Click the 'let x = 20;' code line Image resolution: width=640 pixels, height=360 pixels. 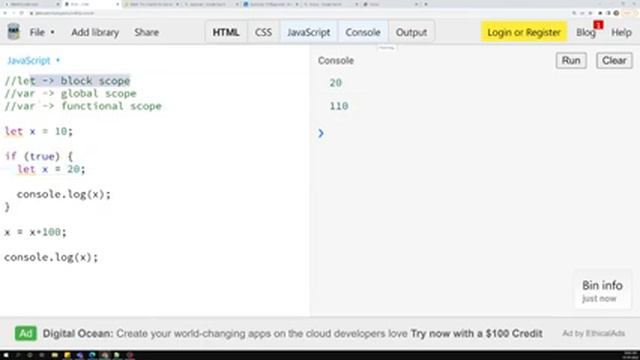point(51,169)
